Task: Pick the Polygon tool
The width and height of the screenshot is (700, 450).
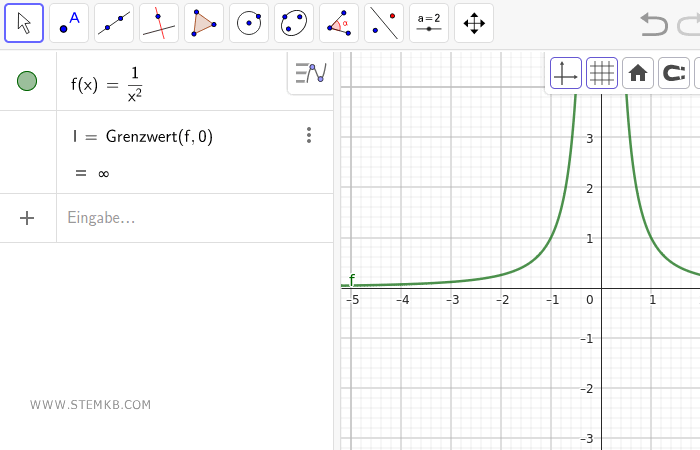Action: pos(204,23)
